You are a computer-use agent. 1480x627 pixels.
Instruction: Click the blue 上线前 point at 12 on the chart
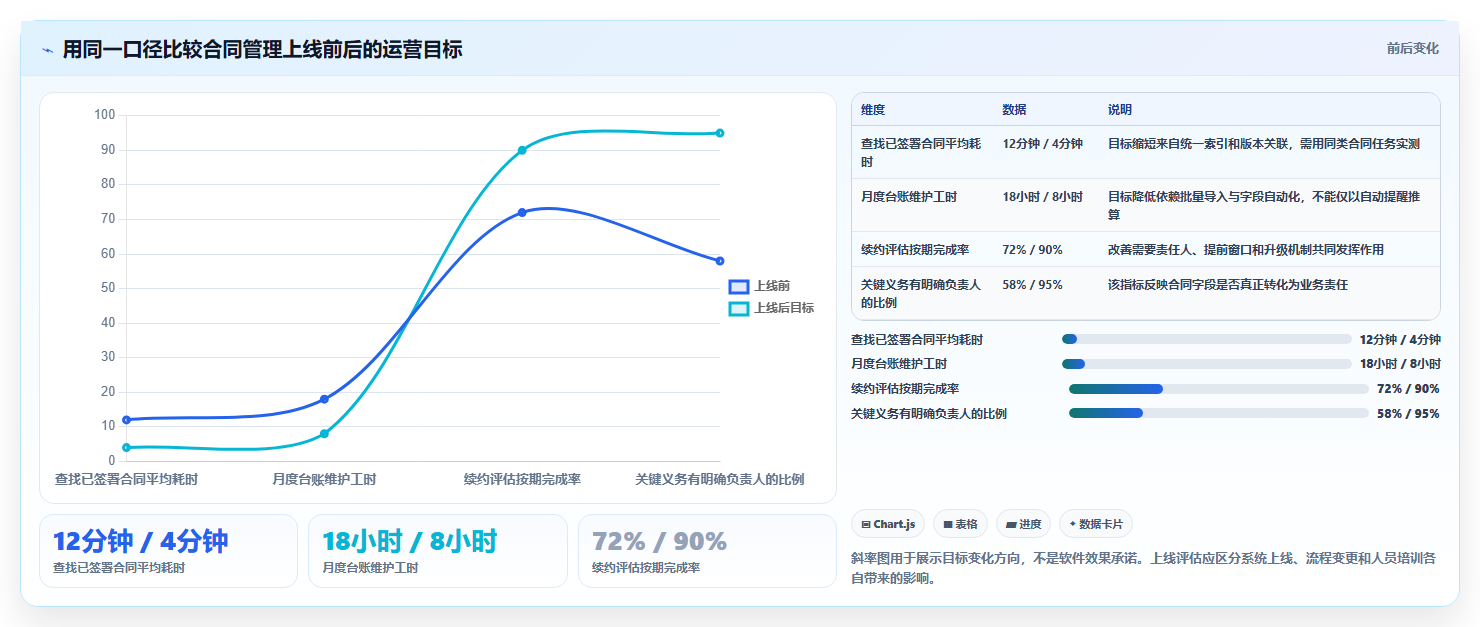click(x=126, y=419)
